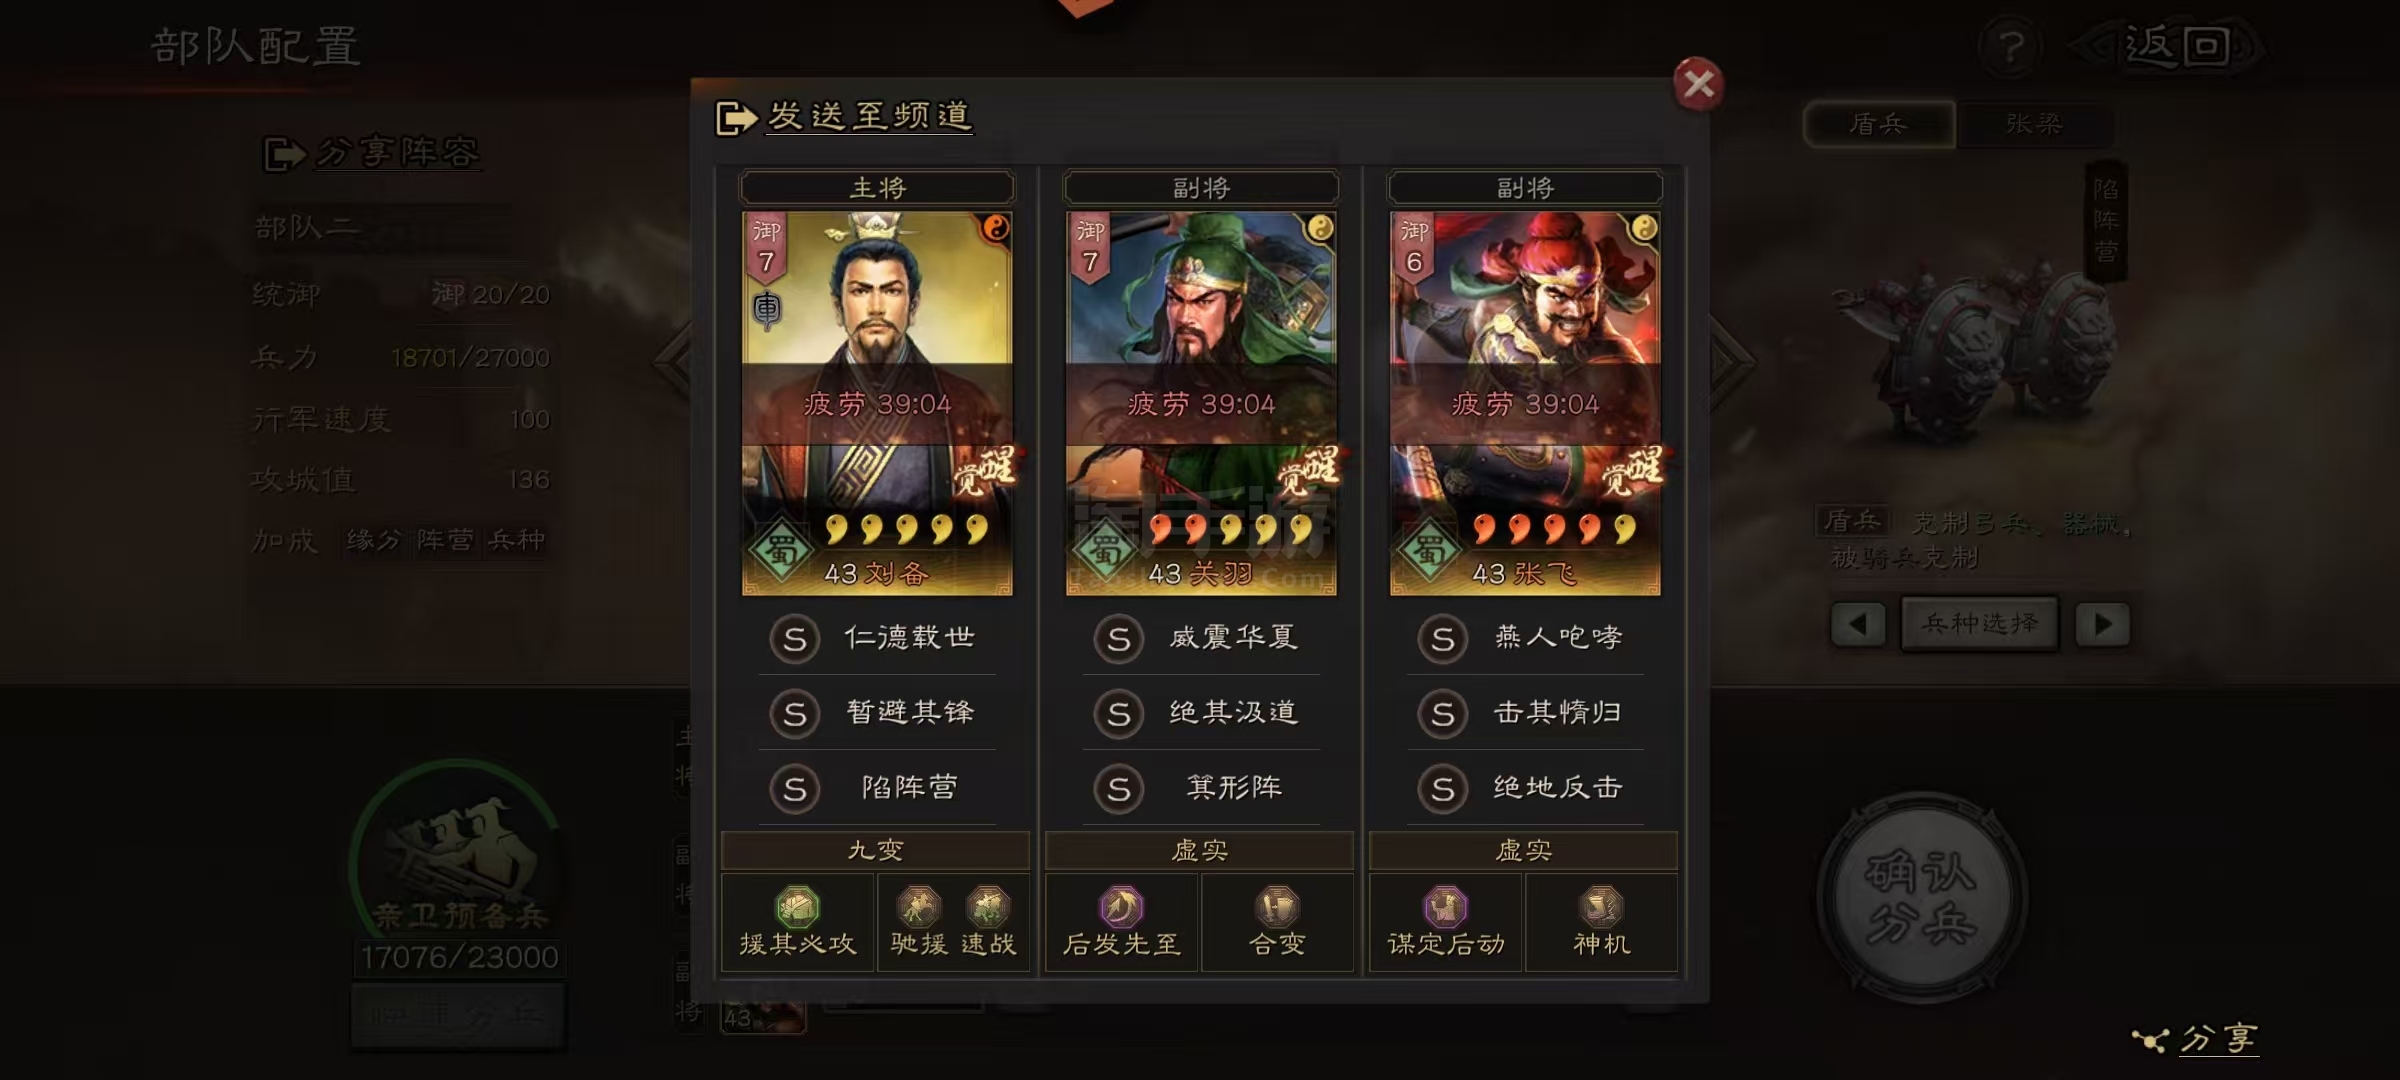The height and width of the screenshot is (1080, 2400).
Task: Select next troop type right arrow
Action: coord(2102,624)
